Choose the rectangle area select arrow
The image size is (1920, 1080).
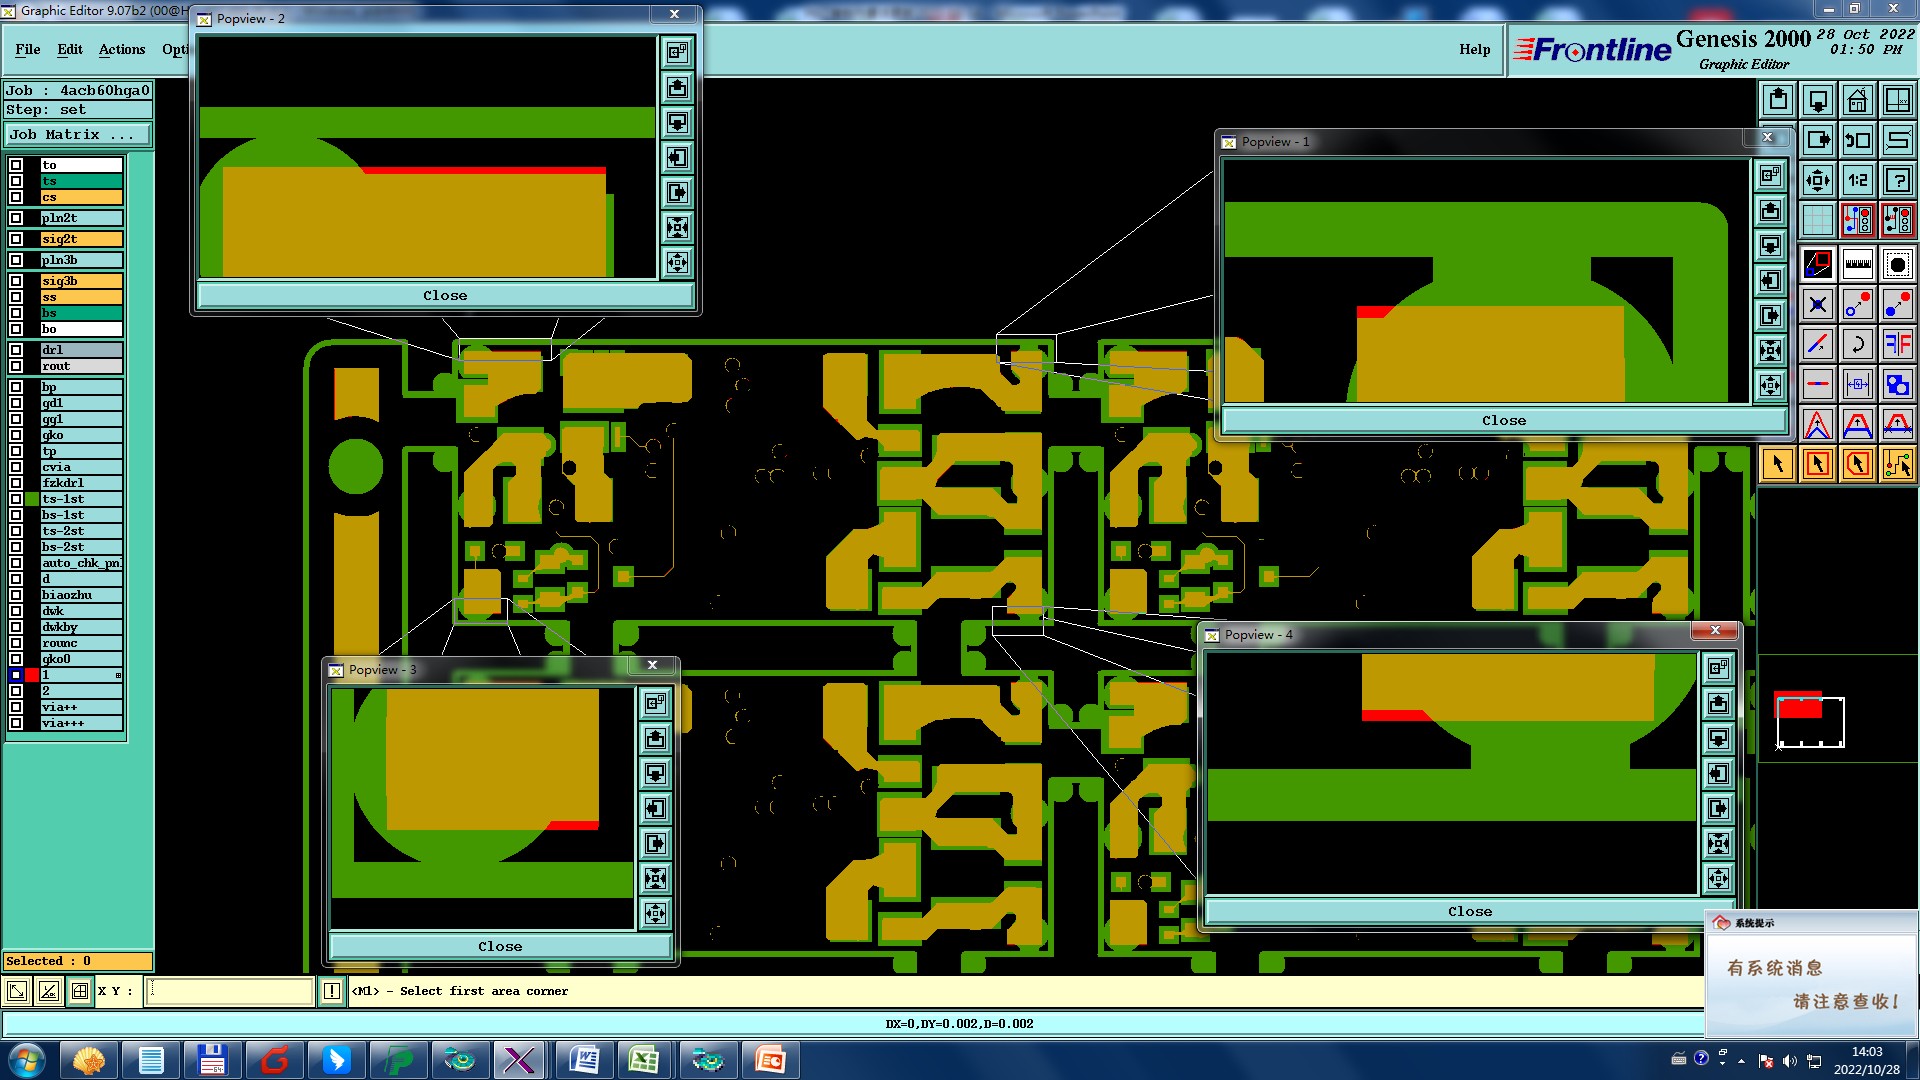pyautogui.click(x=1817, y=464)
